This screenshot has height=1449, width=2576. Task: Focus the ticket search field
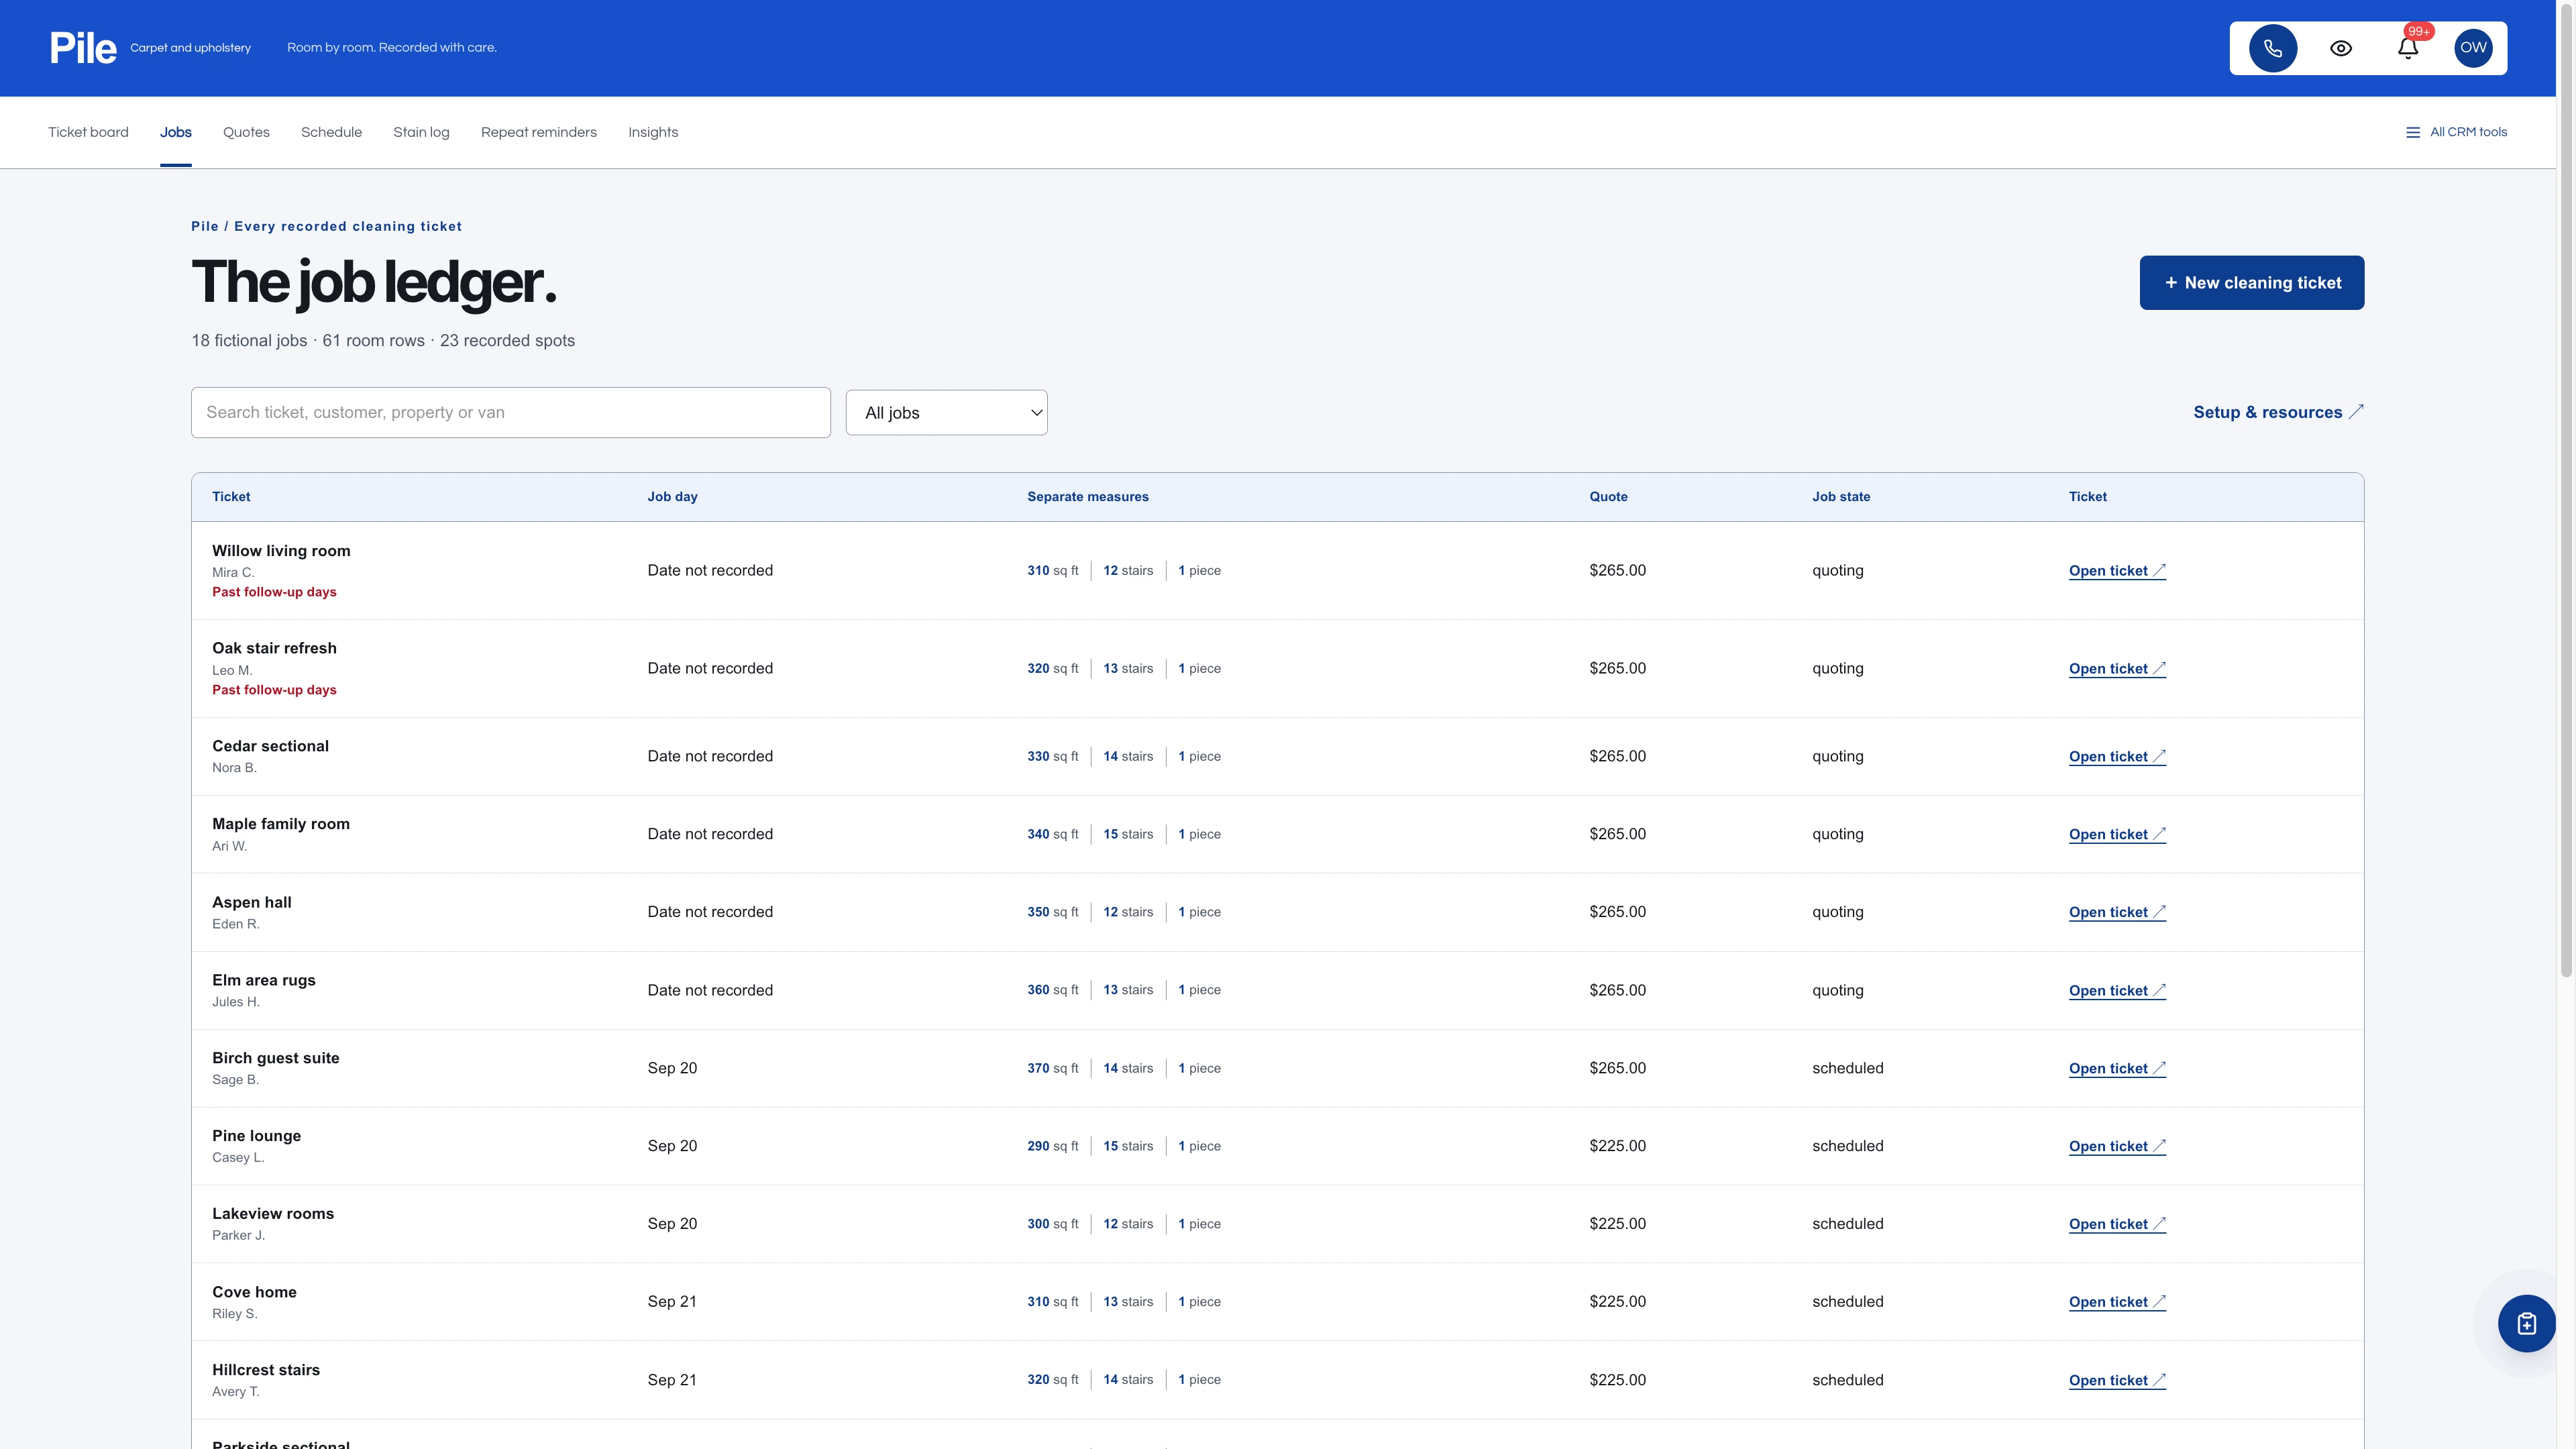[511, 413]
